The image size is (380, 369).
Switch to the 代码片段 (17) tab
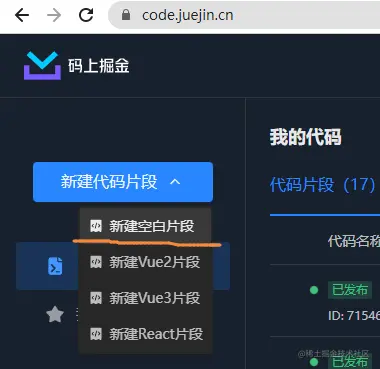pyautogui.click(x=323, y=184)
